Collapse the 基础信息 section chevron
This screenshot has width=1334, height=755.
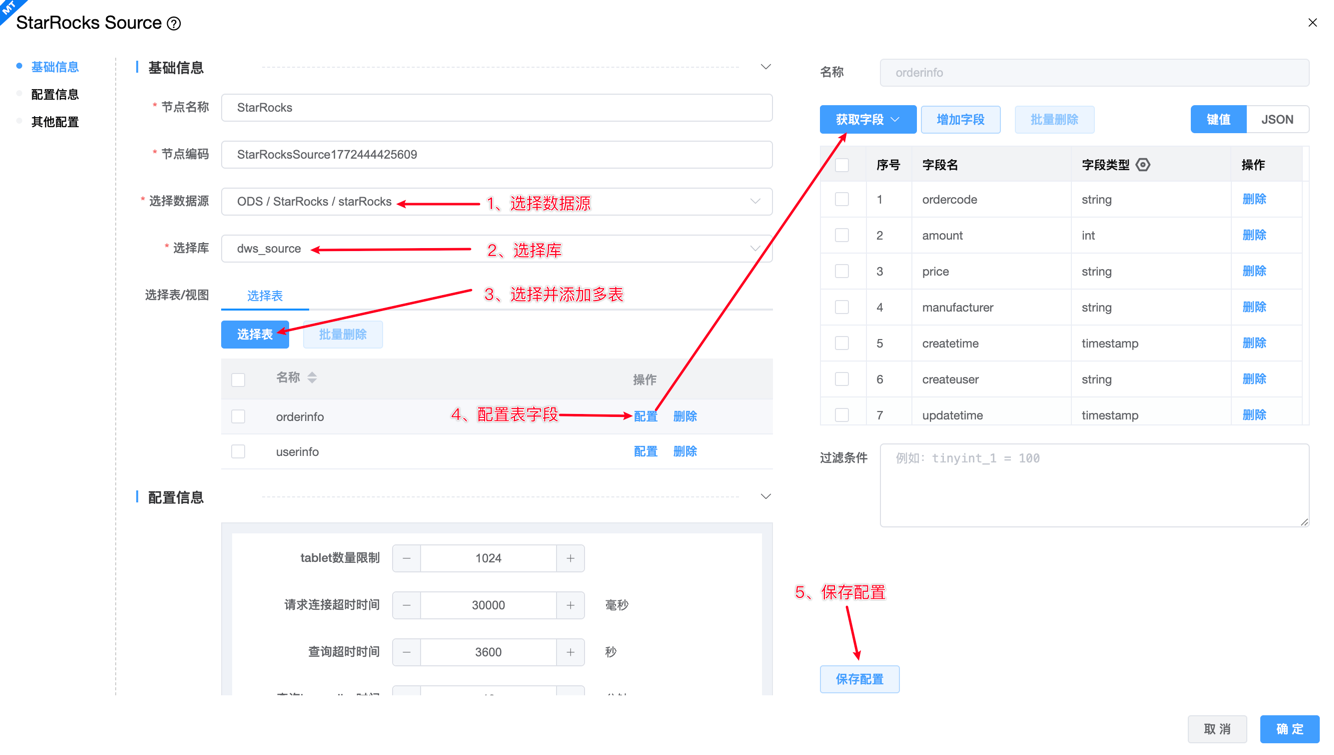(765, 67)
